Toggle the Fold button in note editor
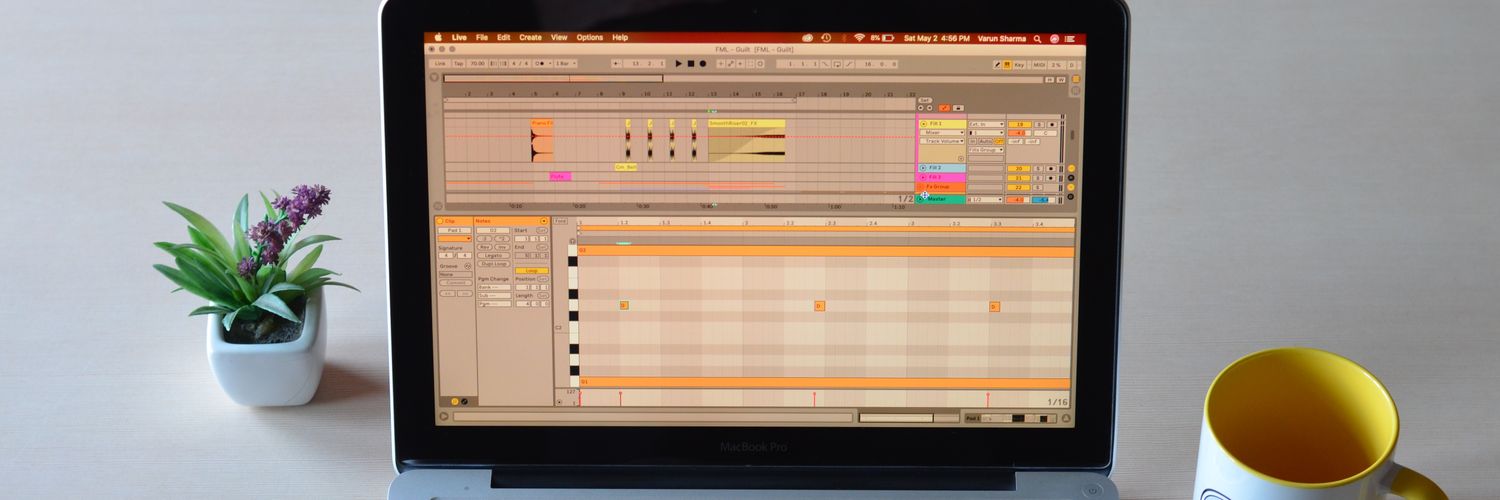Viewport: 1500px width, 500px height. (560, 221)
